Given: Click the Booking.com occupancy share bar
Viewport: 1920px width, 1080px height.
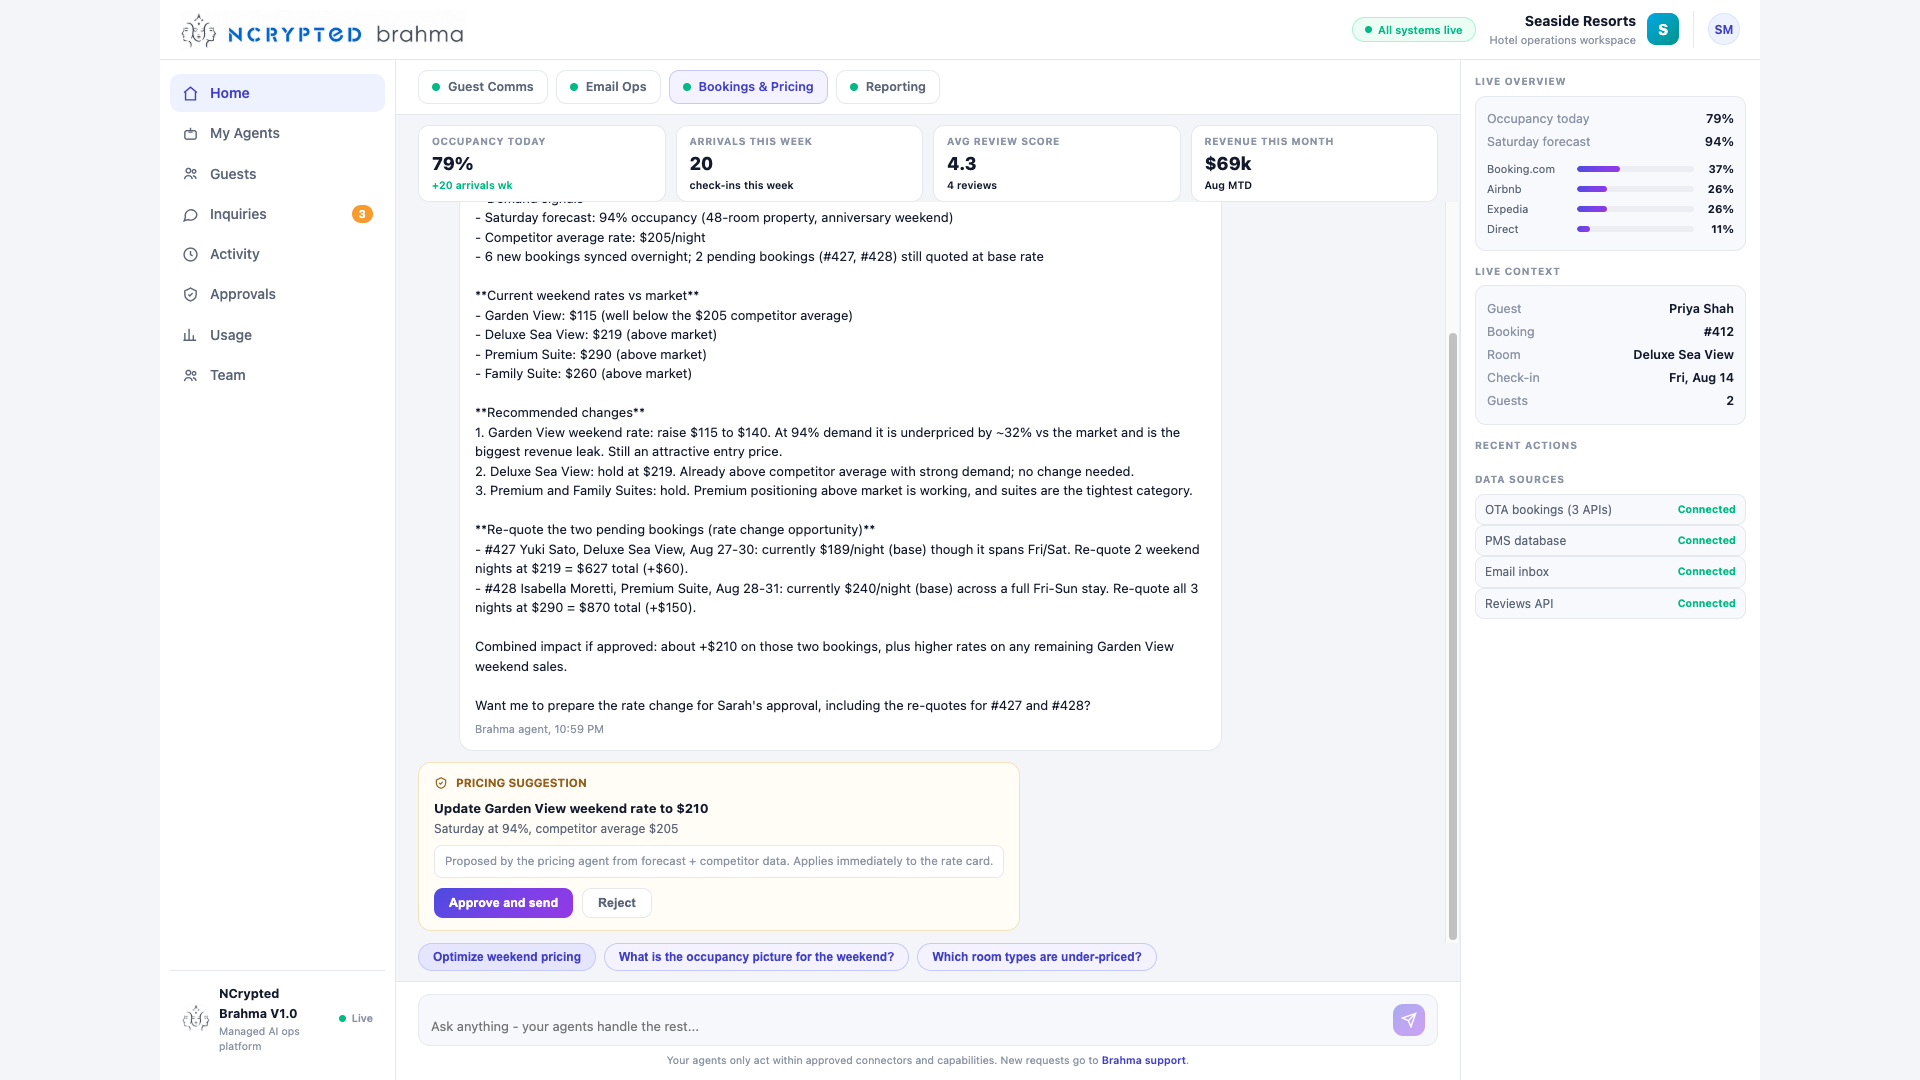Looking at the screenshot, I should [x=1635, y=169].
